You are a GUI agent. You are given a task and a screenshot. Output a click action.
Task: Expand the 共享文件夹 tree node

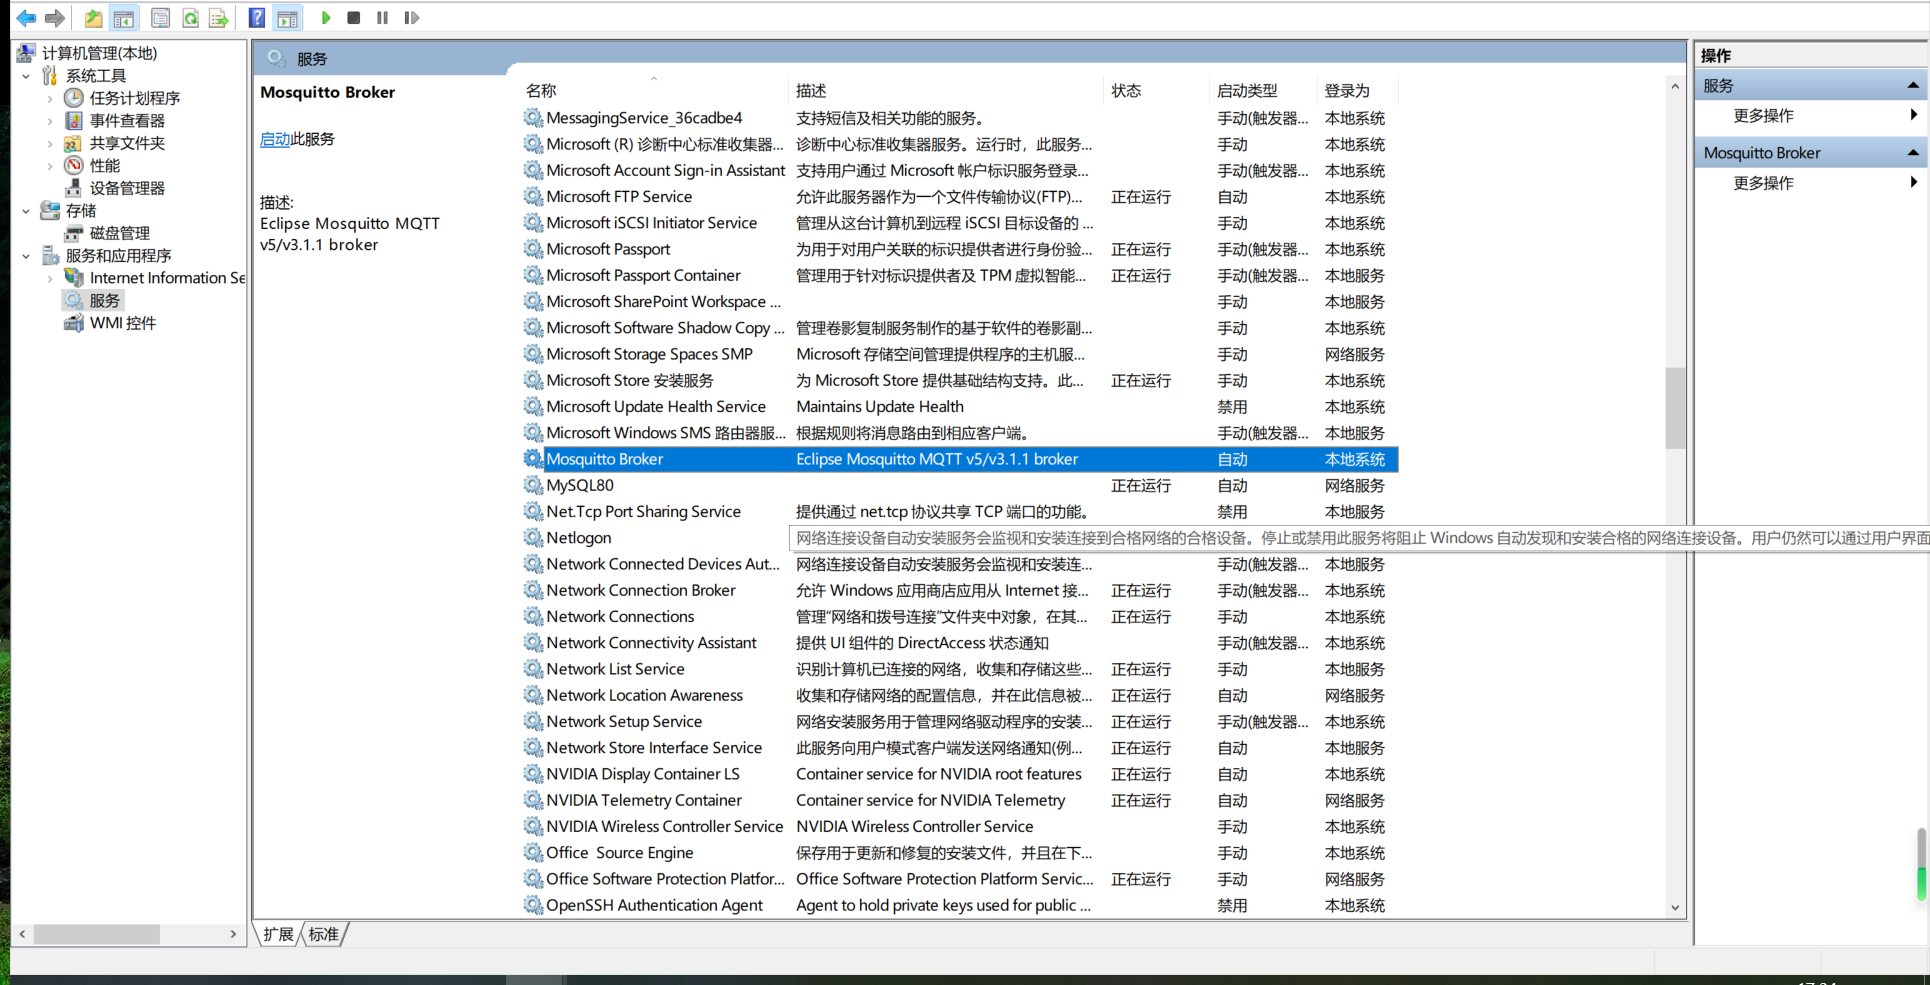[50, 143]
